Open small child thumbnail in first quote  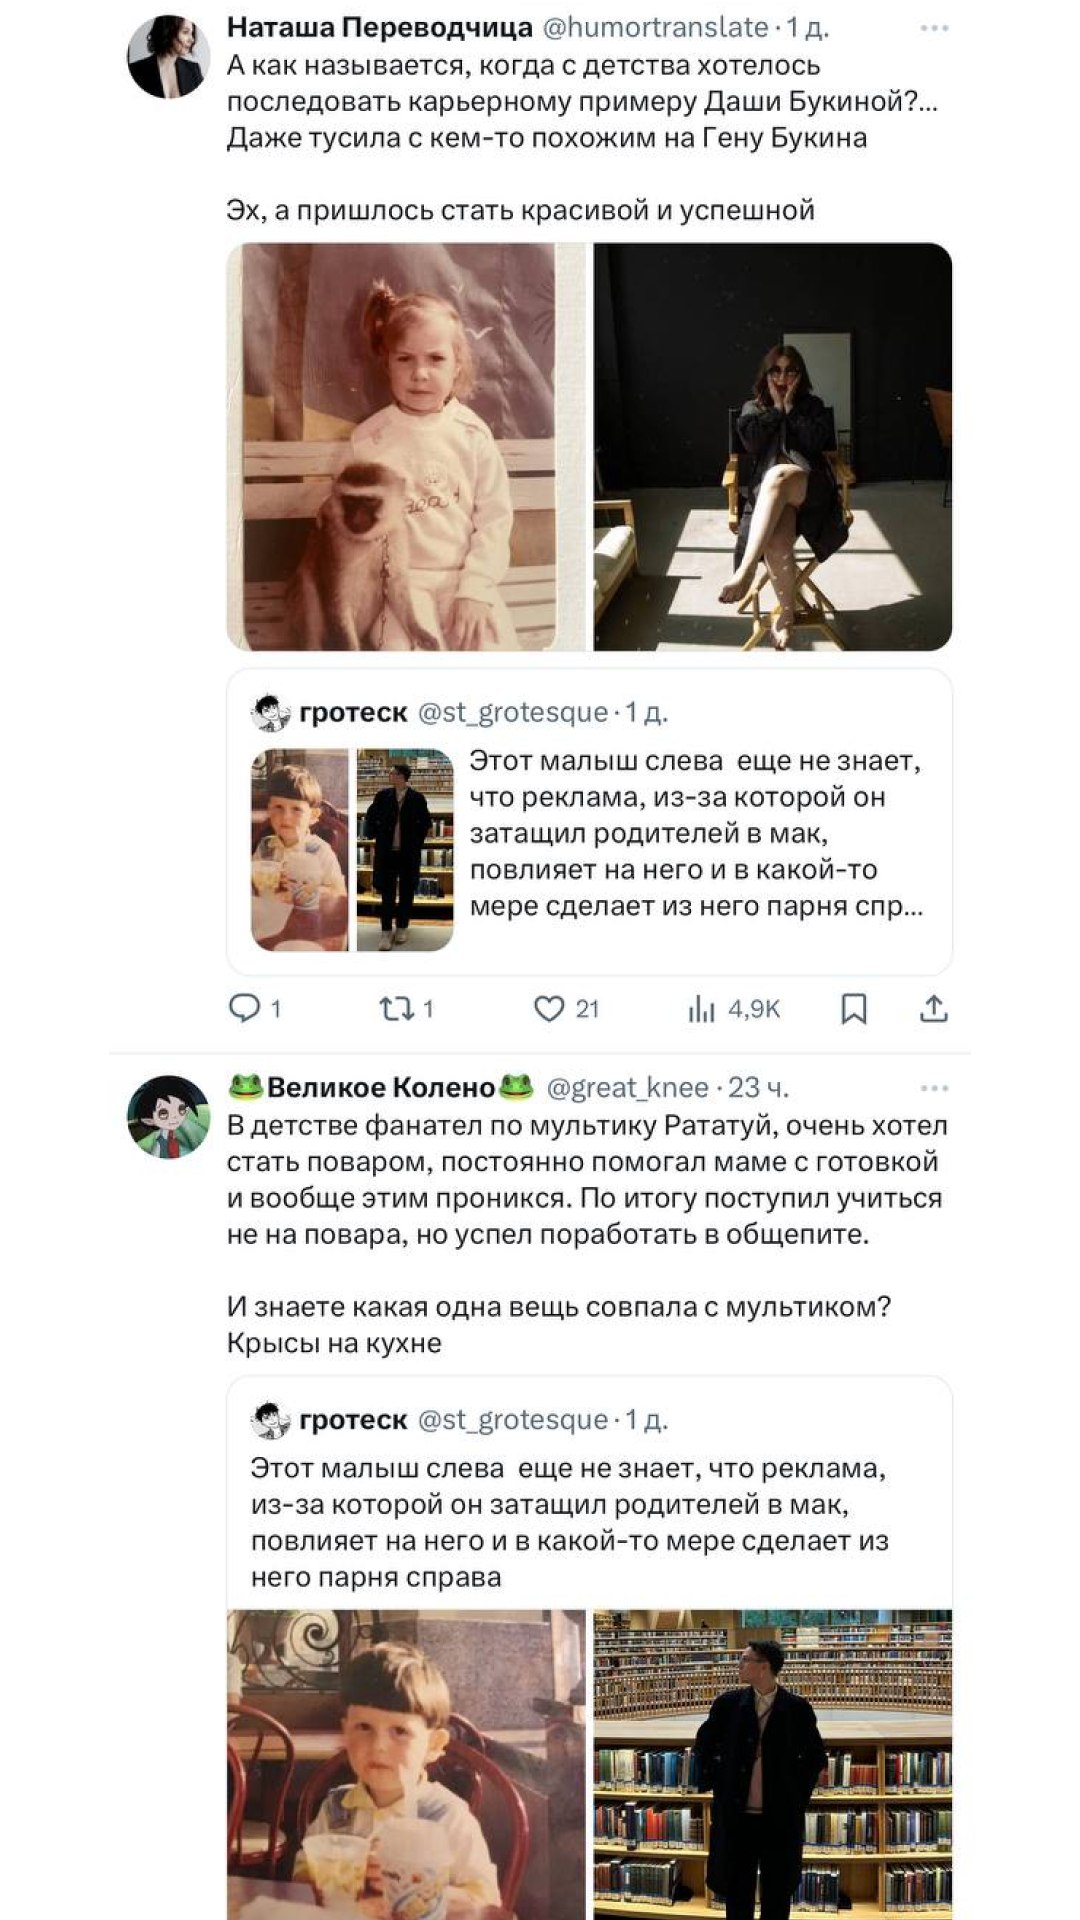[299, 850]
